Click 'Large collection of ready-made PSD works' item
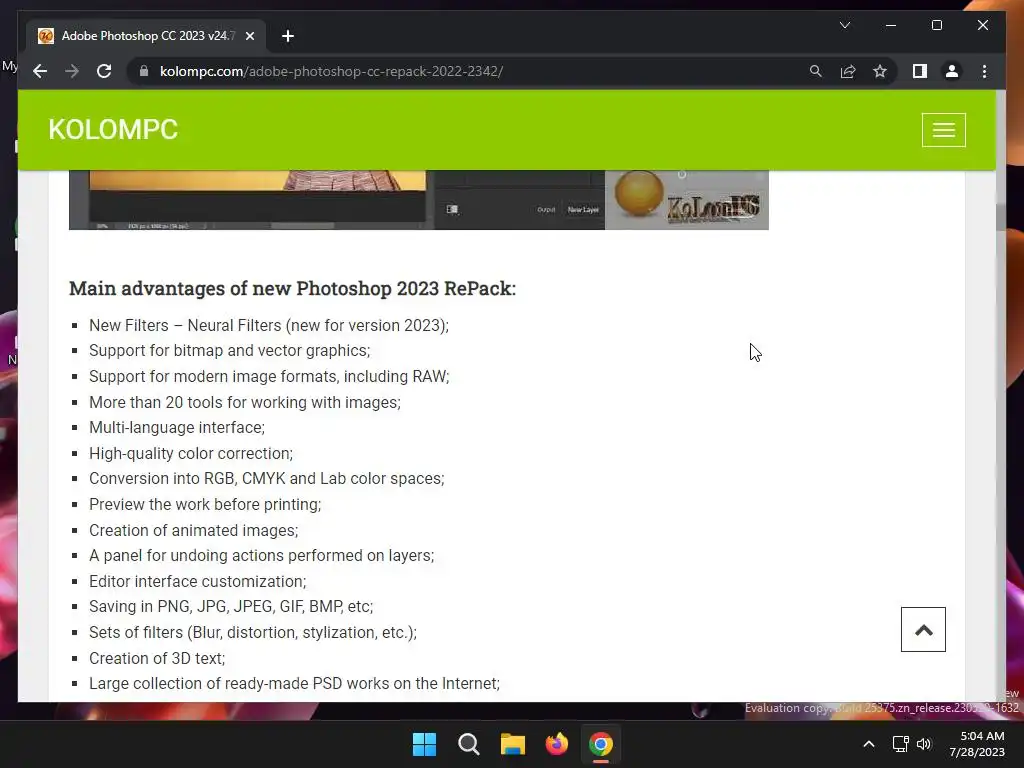This screenshot has width=1024, height=768. 294,684
